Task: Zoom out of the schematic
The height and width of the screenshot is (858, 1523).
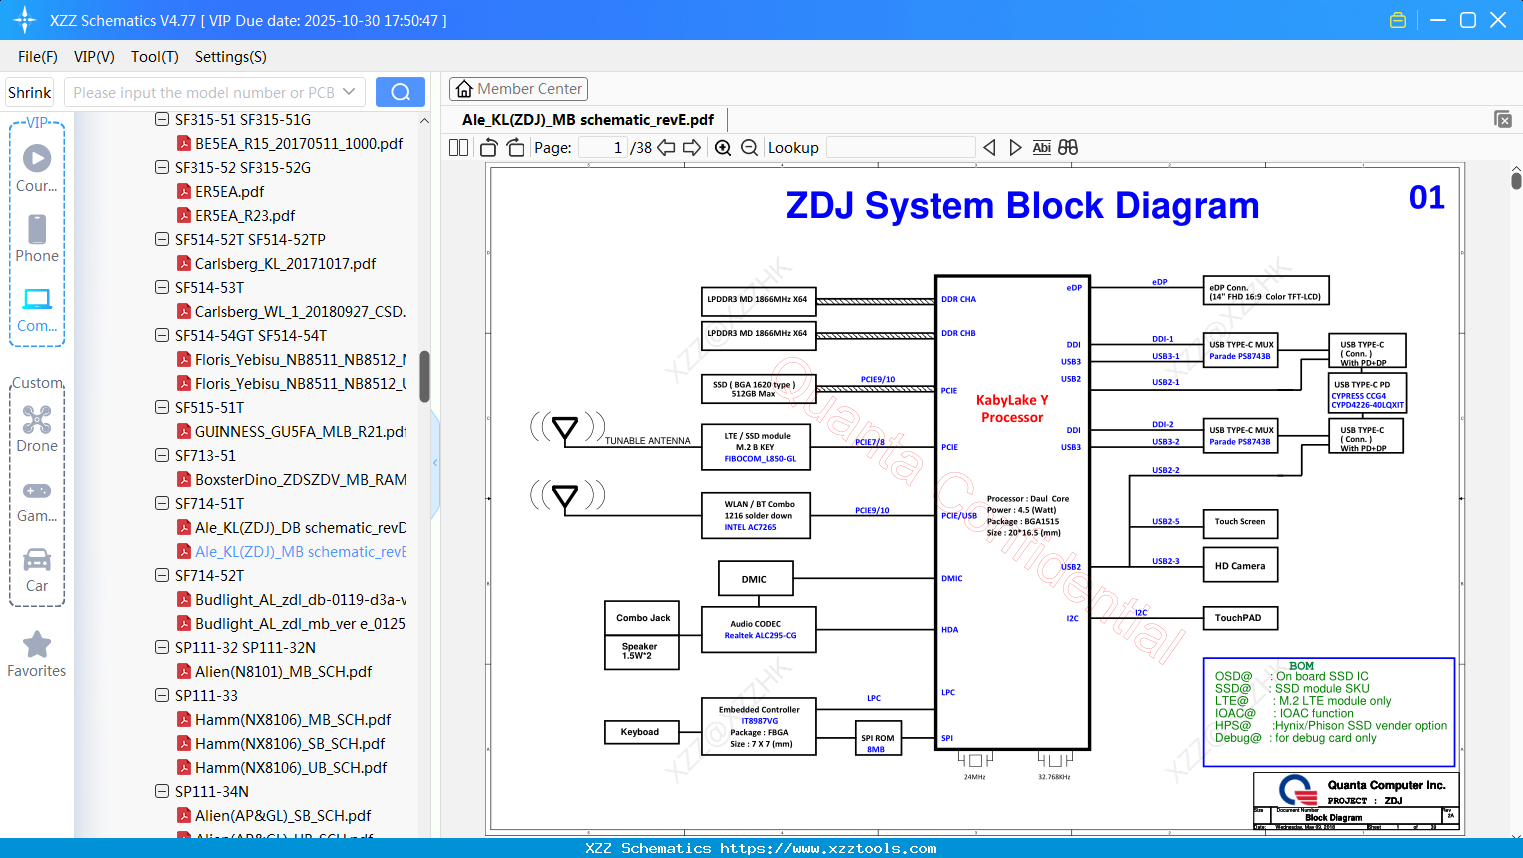Action: click(x=750, y=148)
